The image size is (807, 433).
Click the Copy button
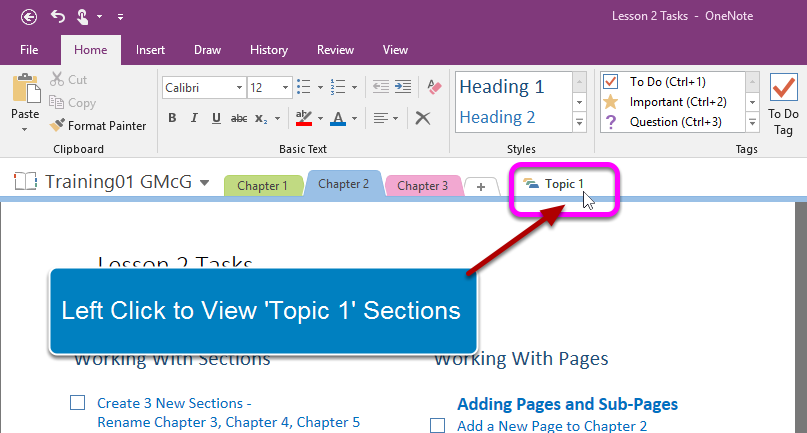pyautogui.click(x=73, y=102)
